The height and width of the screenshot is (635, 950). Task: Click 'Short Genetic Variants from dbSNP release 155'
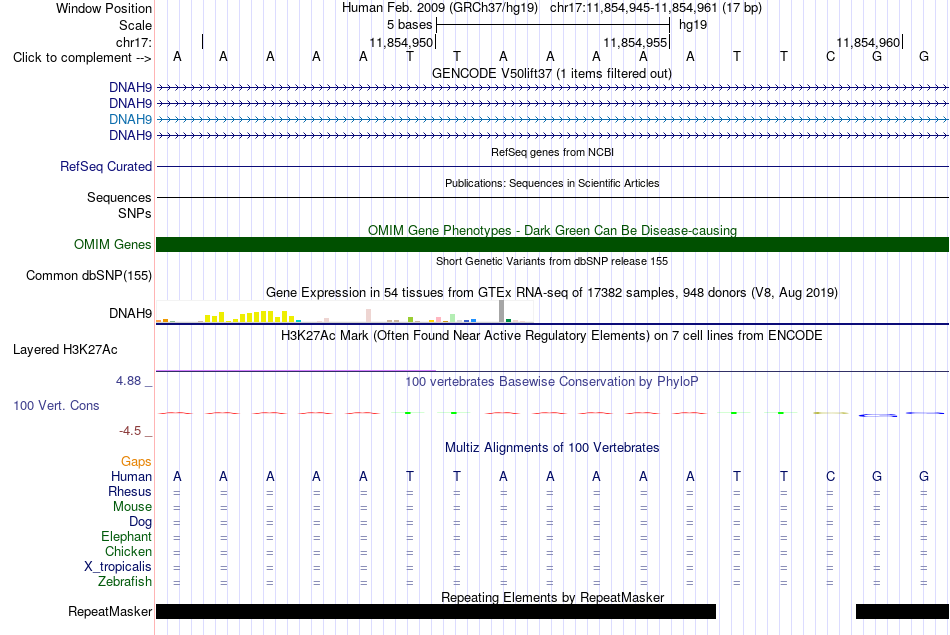[552, 261]
